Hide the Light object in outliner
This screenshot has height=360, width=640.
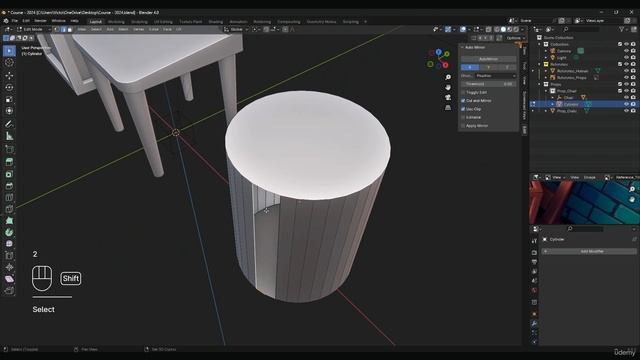[626, 58]
